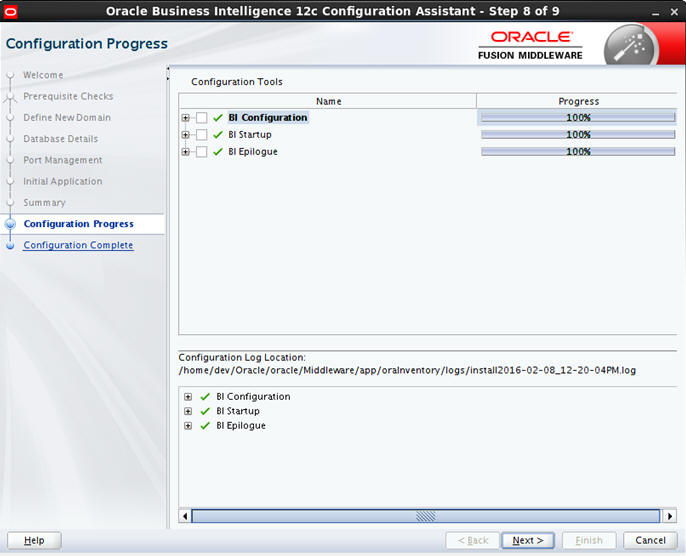686x556 pixels.
Task: Toggle the BI Configuration checkbox
Action: click(201, 118)
